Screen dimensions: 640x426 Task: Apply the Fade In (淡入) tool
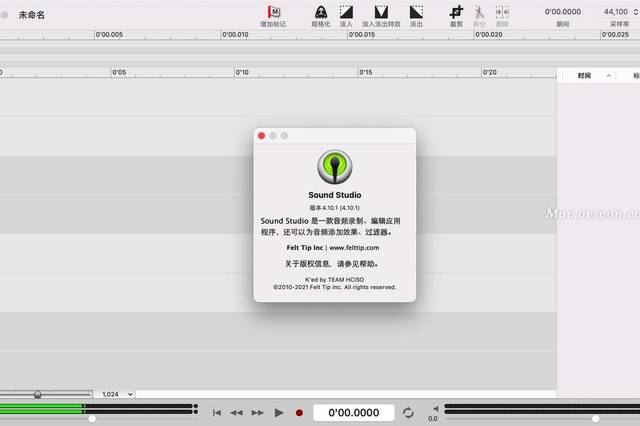click(x=346, y=12)
